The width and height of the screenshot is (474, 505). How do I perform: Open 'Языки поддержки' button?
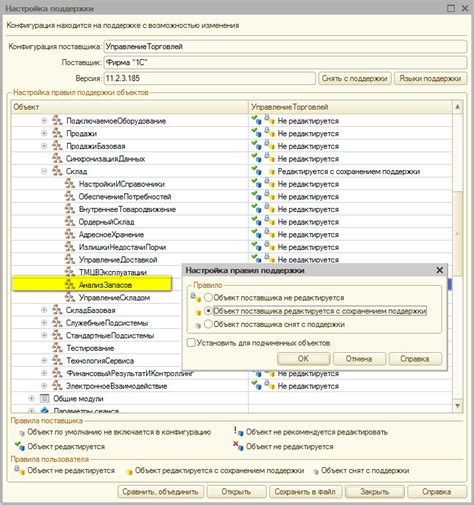coord(430,79)
